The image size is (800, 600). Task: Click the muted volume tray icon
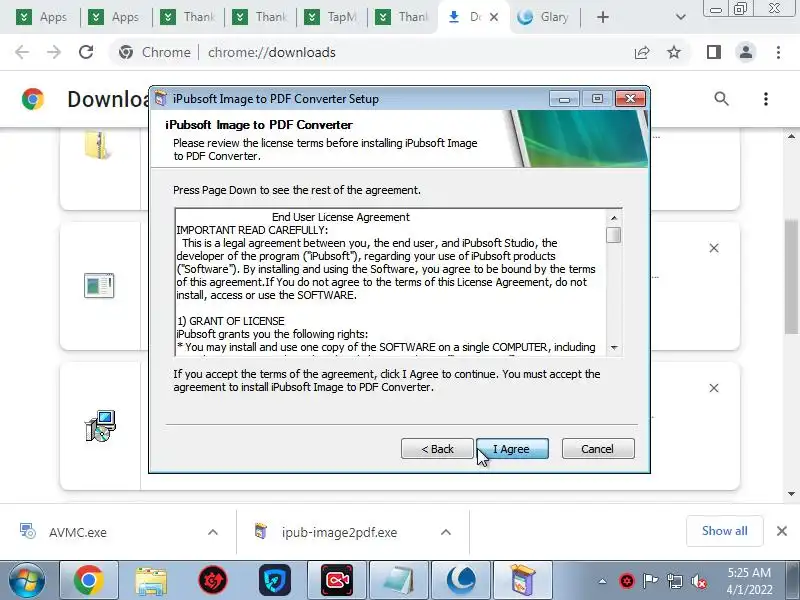pos(699,581)
